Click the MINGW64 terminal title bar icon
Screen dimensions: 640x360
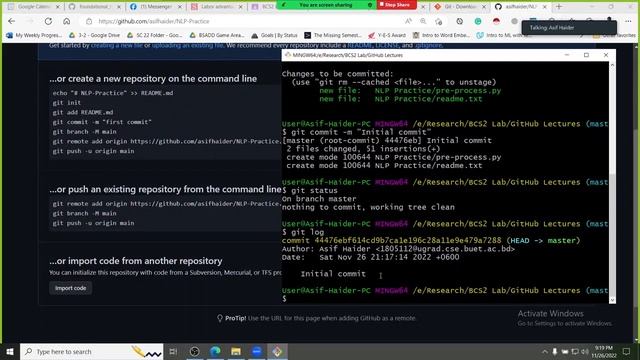point(288,55)
